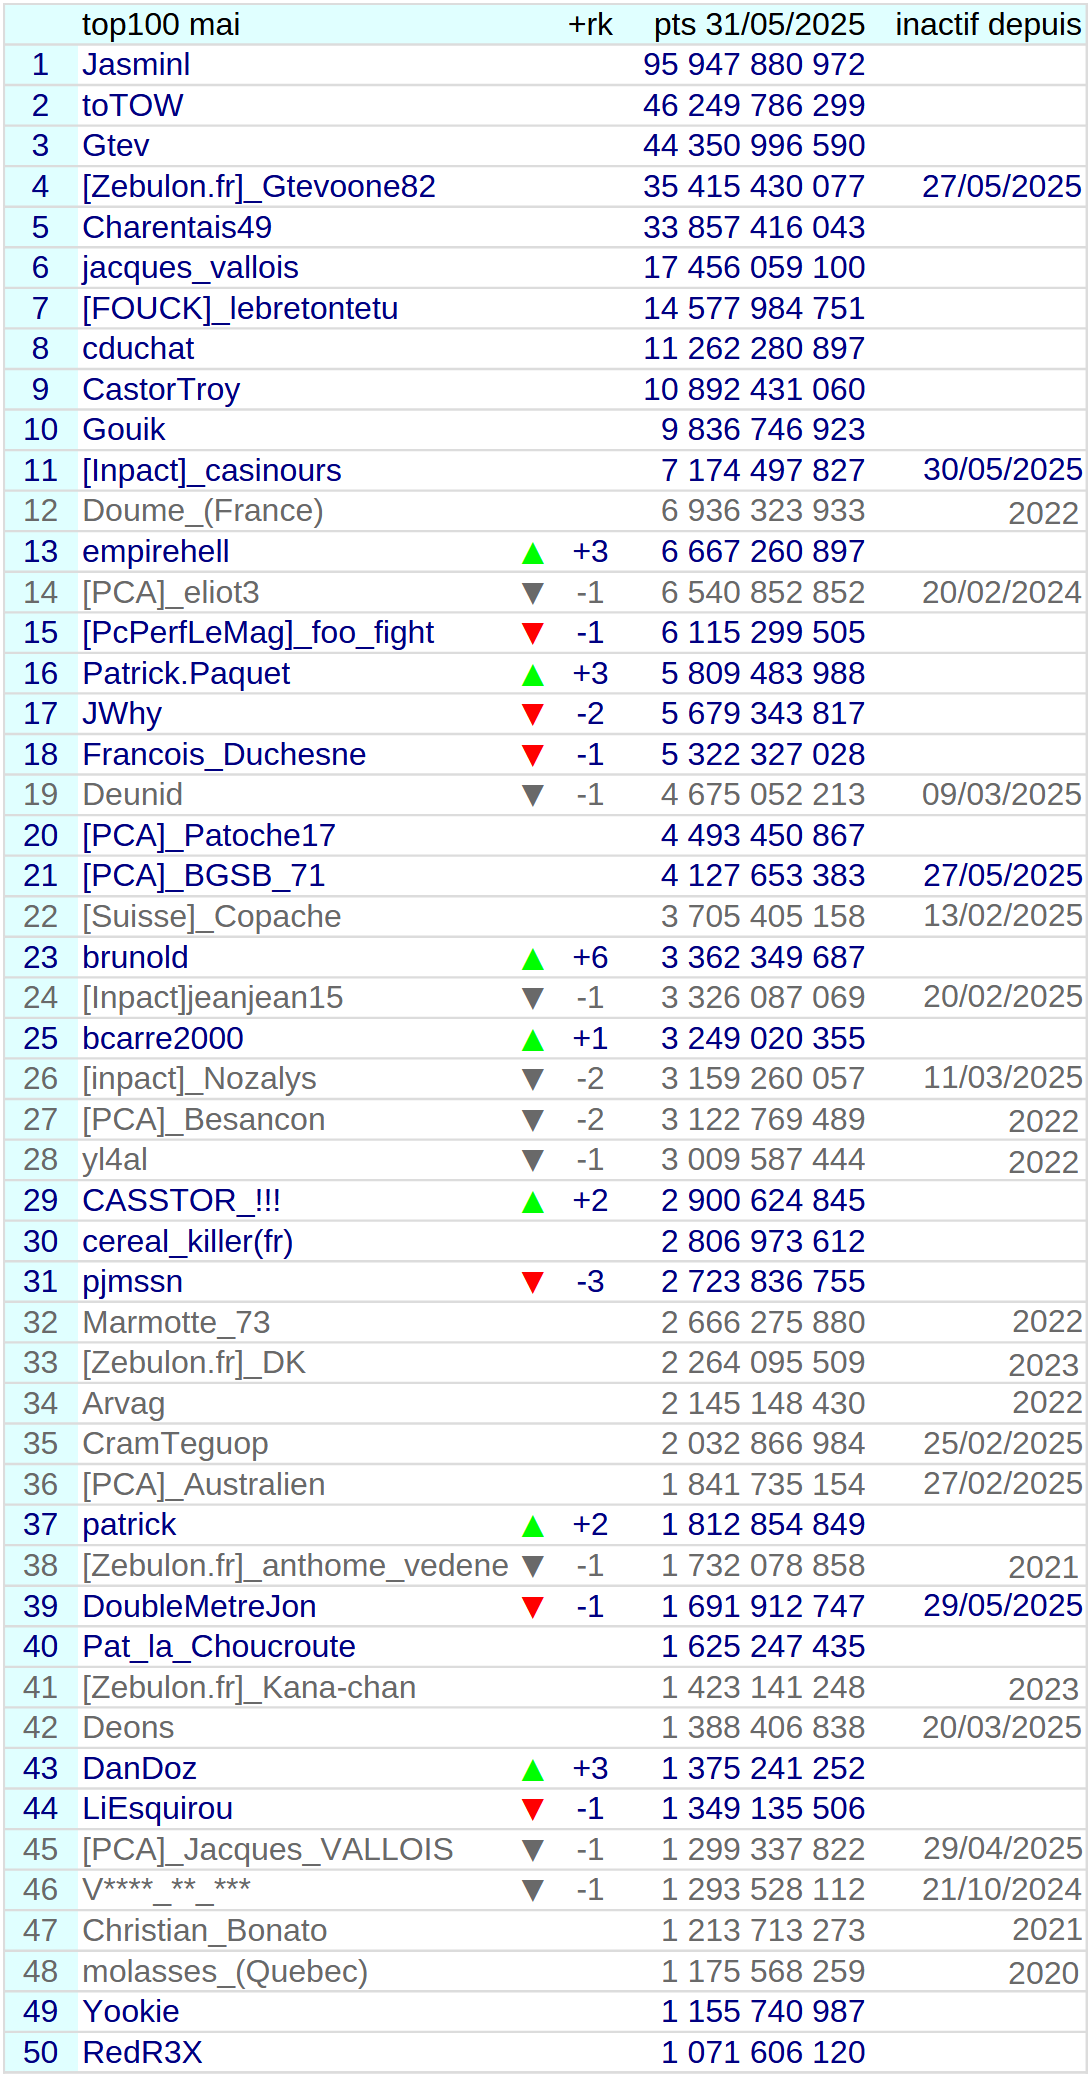Select the name Gtev
This screenshot has width=1091, height=2077.
[x=116, y=146]
